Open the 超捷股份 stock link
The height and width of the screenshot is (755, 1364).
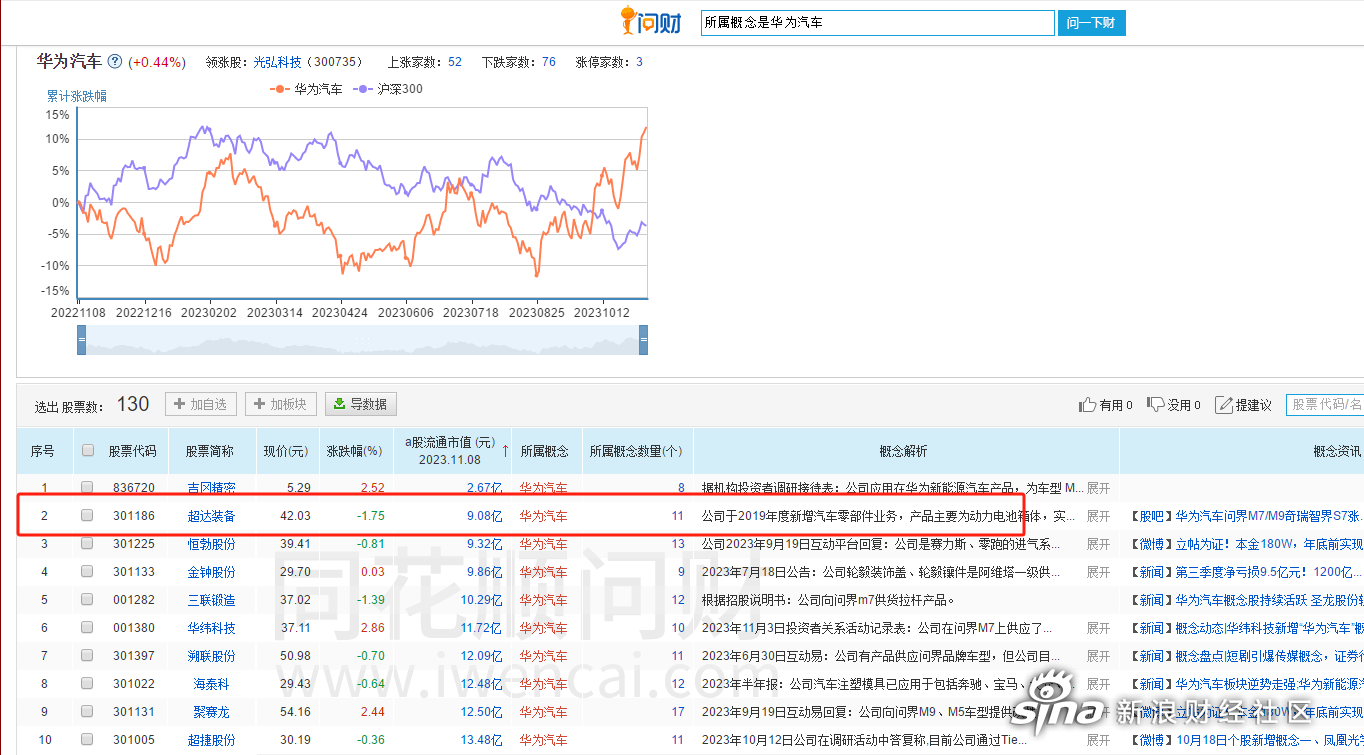212,740
